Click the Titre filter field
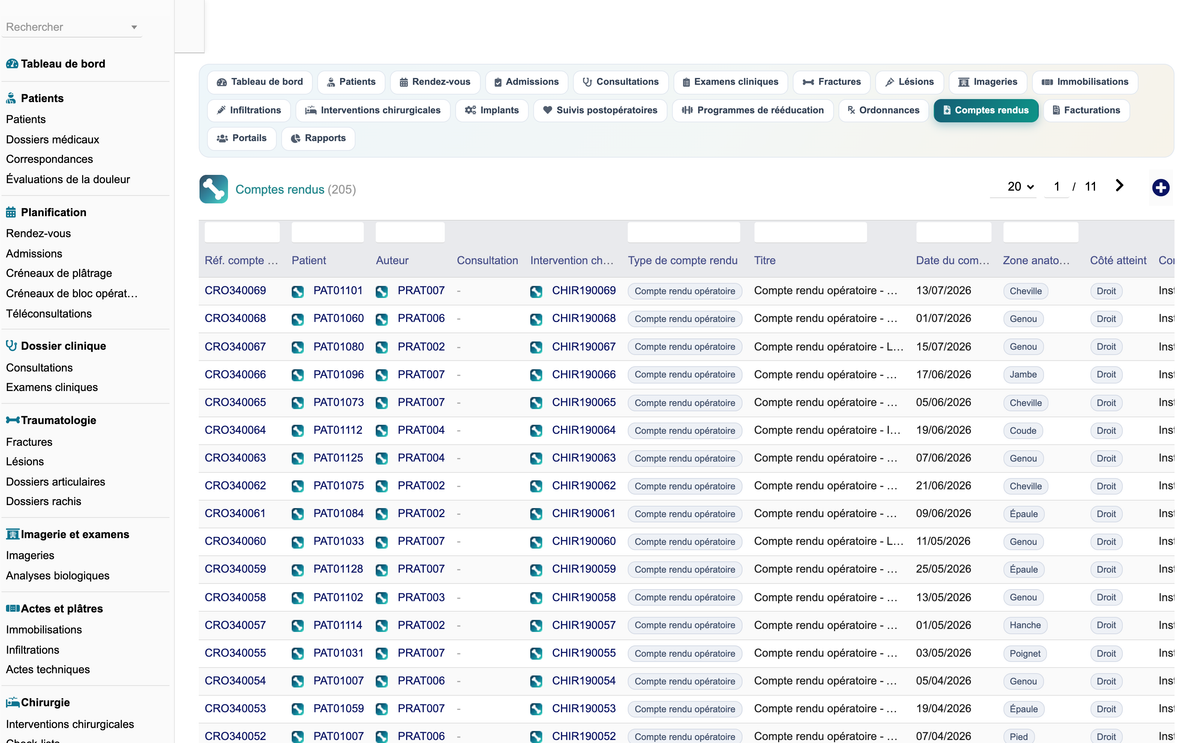 click(810, 232)
